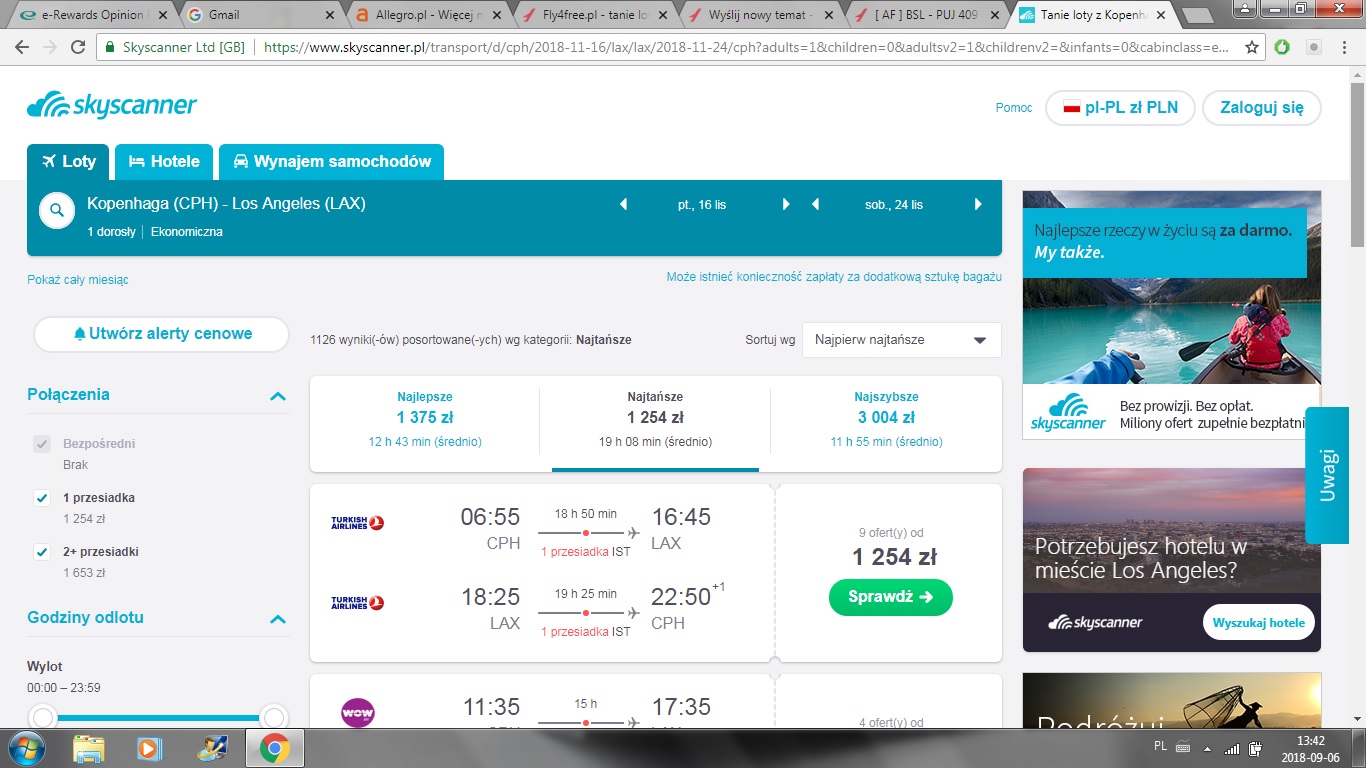Select previous day for sob., 24 lis return

(x=816, y=204)
